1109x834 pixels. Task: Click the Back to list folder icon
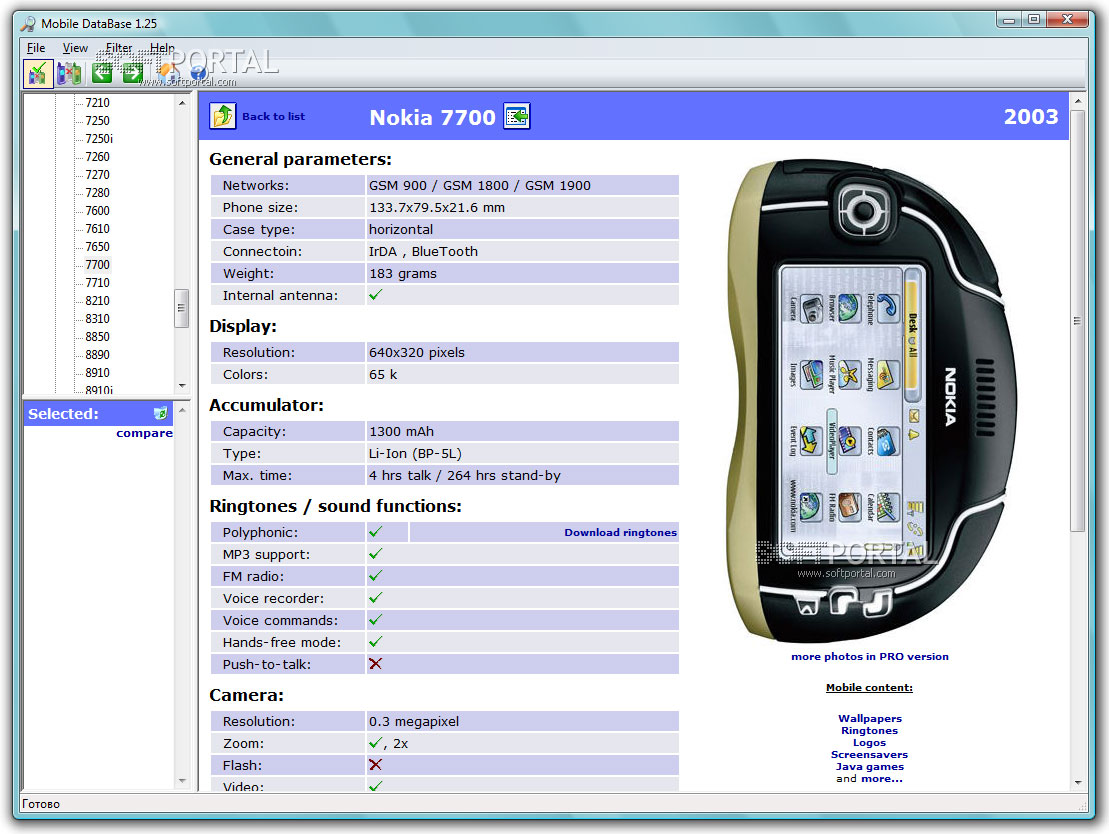click(x=223, y=115)
